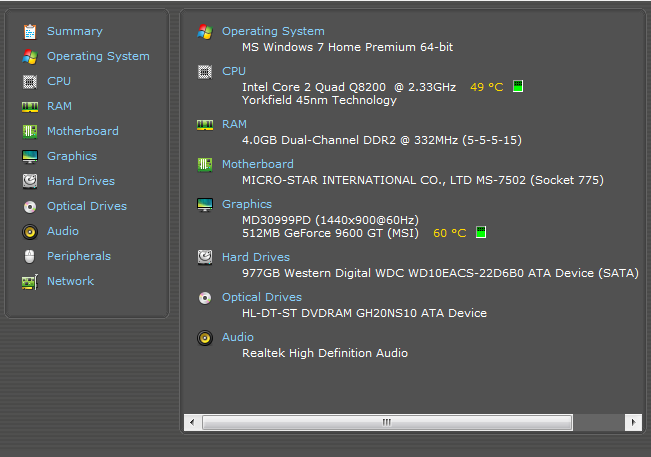Click the horizontal scrollbar thumb
The image size is (651, 457).
[x=387, y=423]
